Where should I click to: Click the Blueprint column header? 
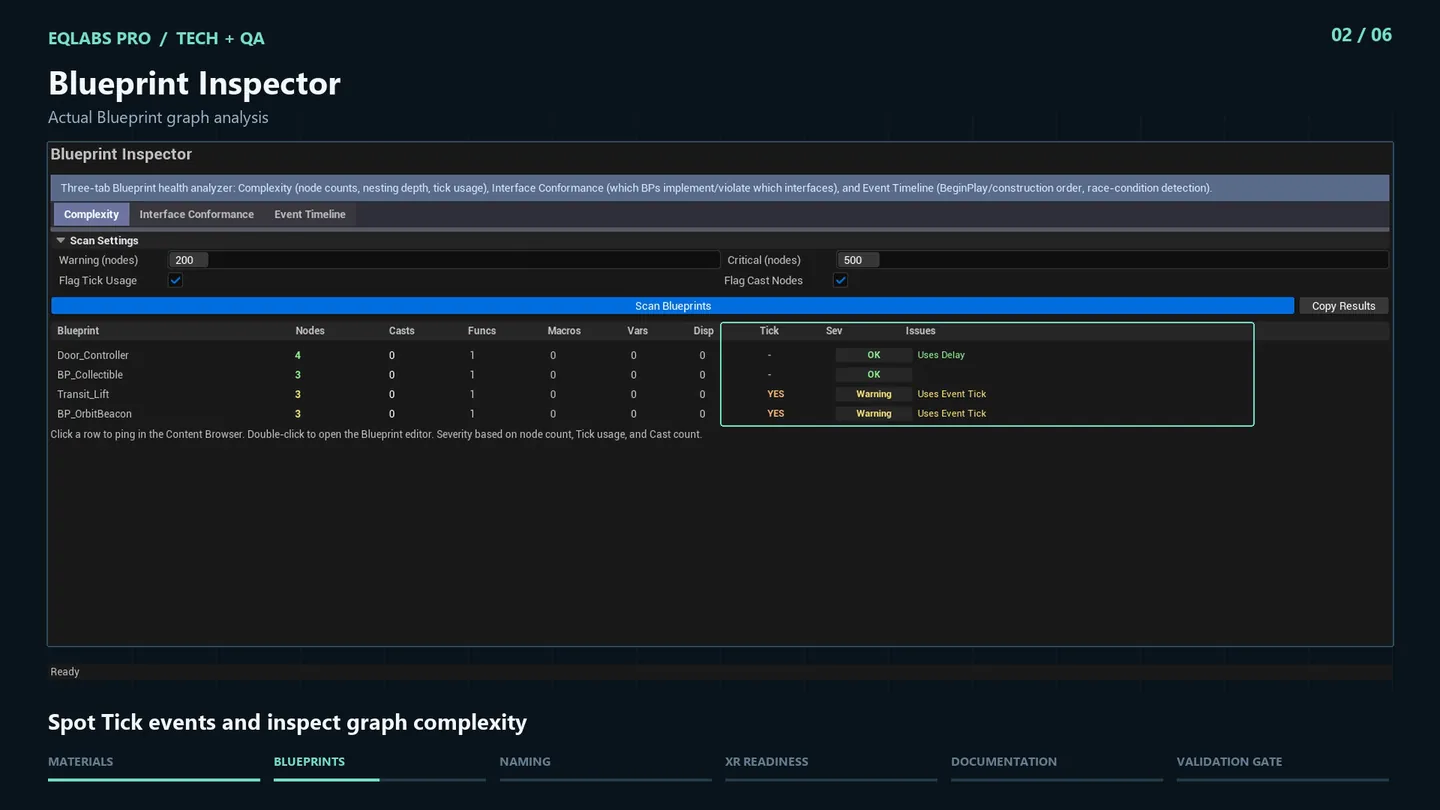78,331
